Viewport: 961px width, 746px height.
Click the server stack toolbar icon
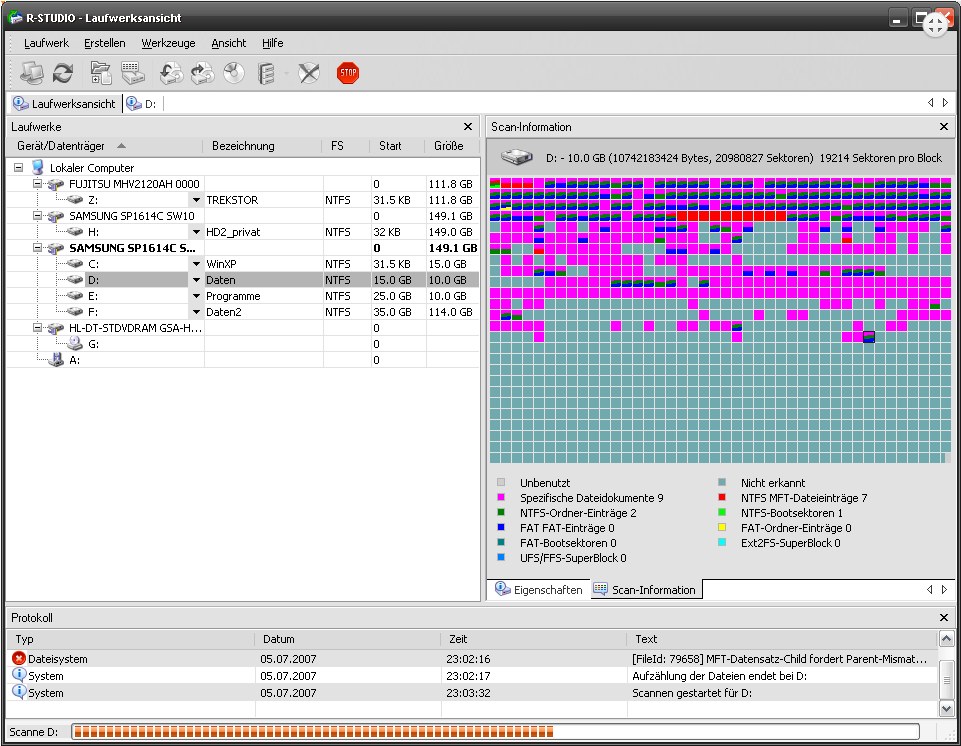tap(266, 72)
